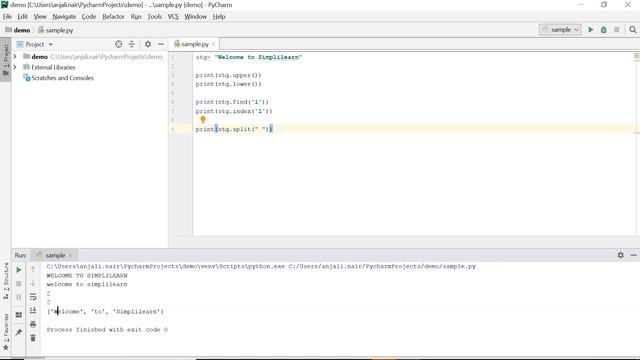Hide the Run panel with the minus icon
Image resolution: width=640 pixels, height=360 pixels.
(633, 255)
